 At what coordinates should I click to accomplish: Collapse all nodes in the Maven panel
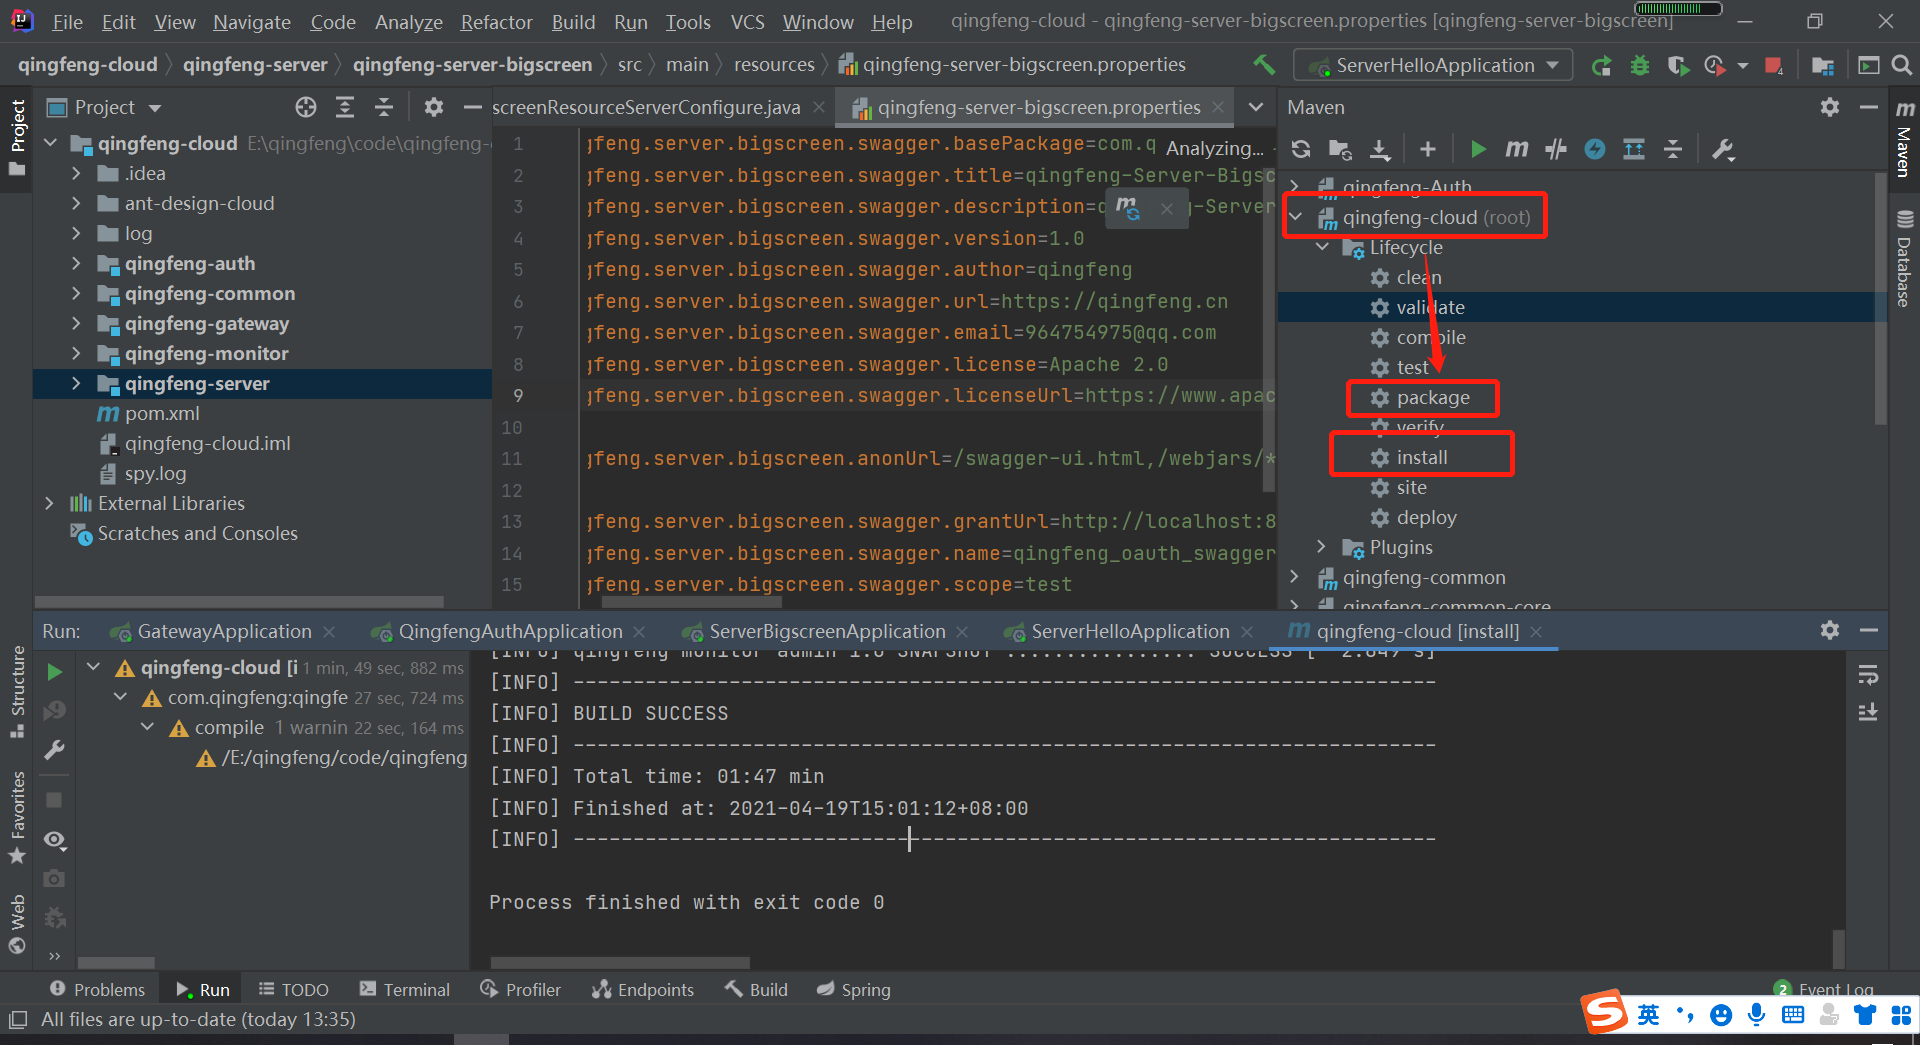1673,149
